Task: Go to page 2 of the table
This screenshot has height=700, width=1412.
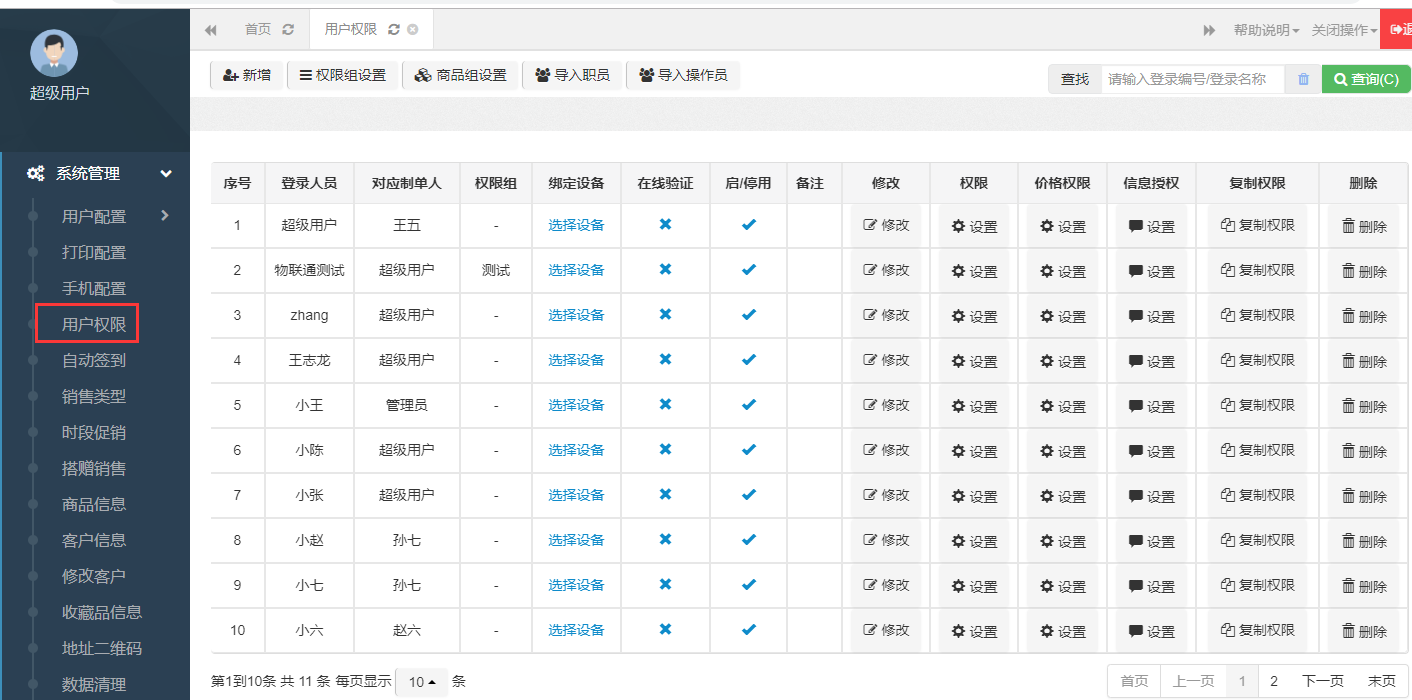Action: [x=1273, y=681]
